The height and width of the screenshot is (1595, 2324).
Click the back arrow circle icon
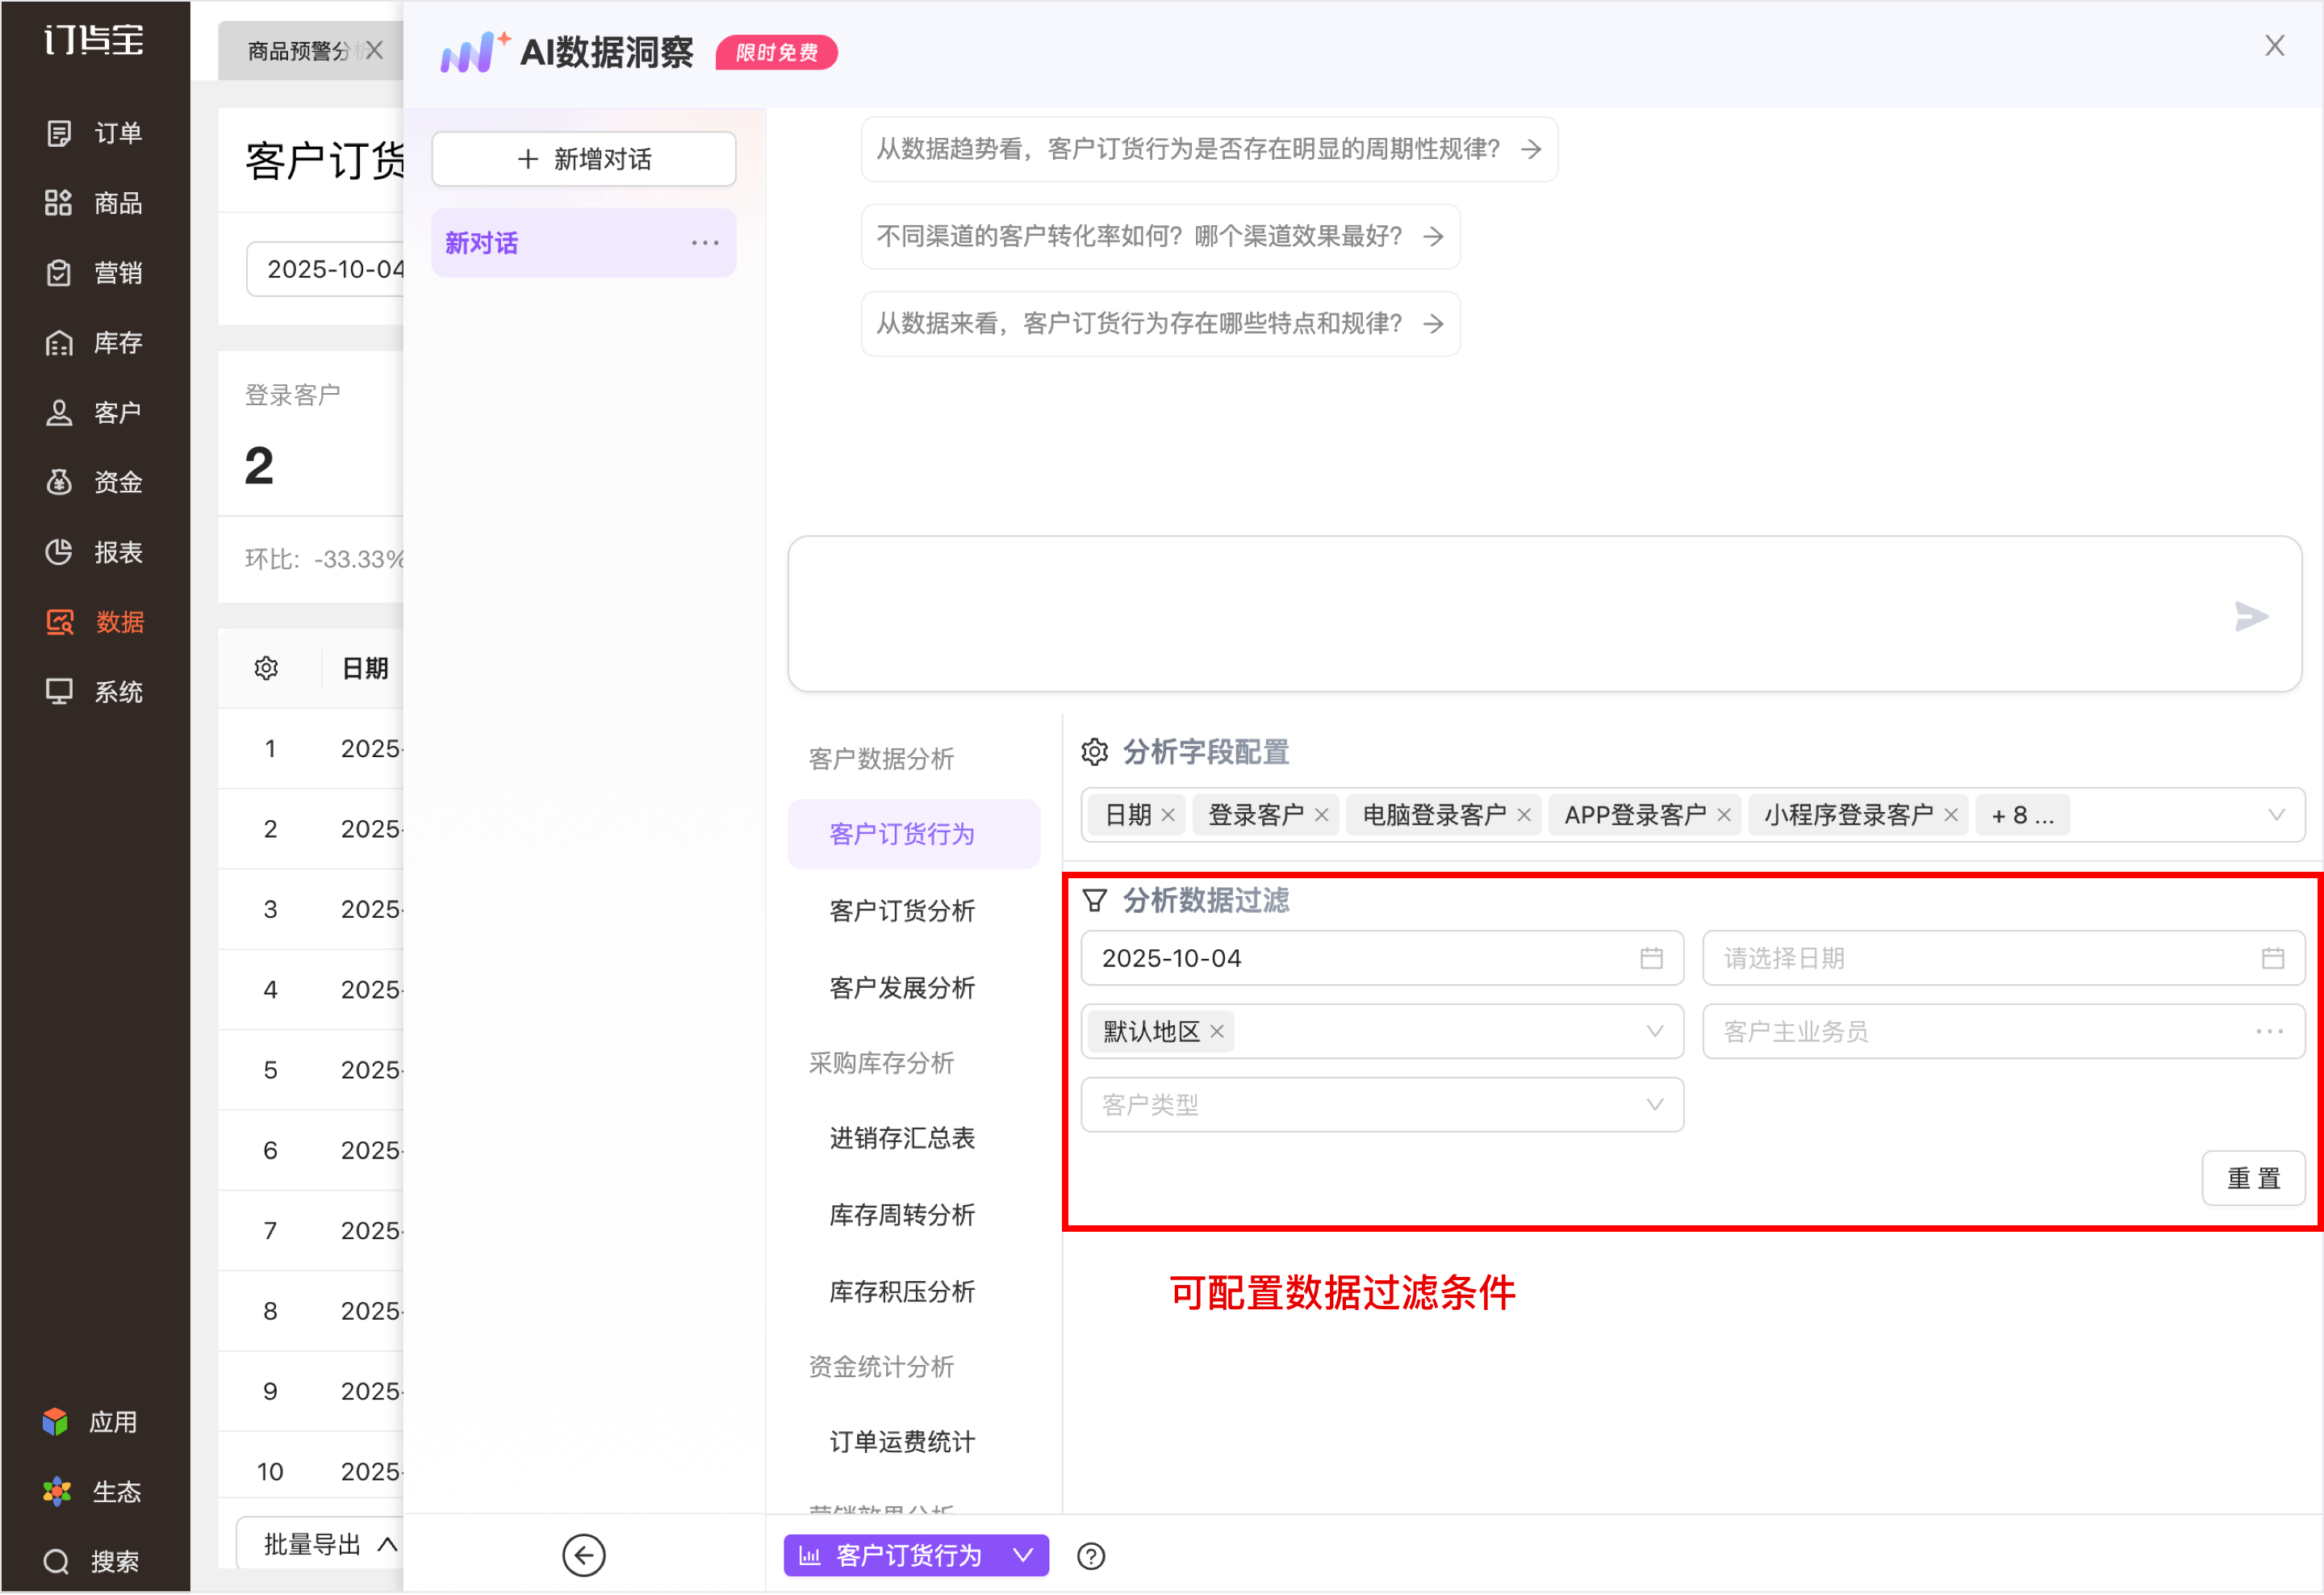click(583, 1555)
